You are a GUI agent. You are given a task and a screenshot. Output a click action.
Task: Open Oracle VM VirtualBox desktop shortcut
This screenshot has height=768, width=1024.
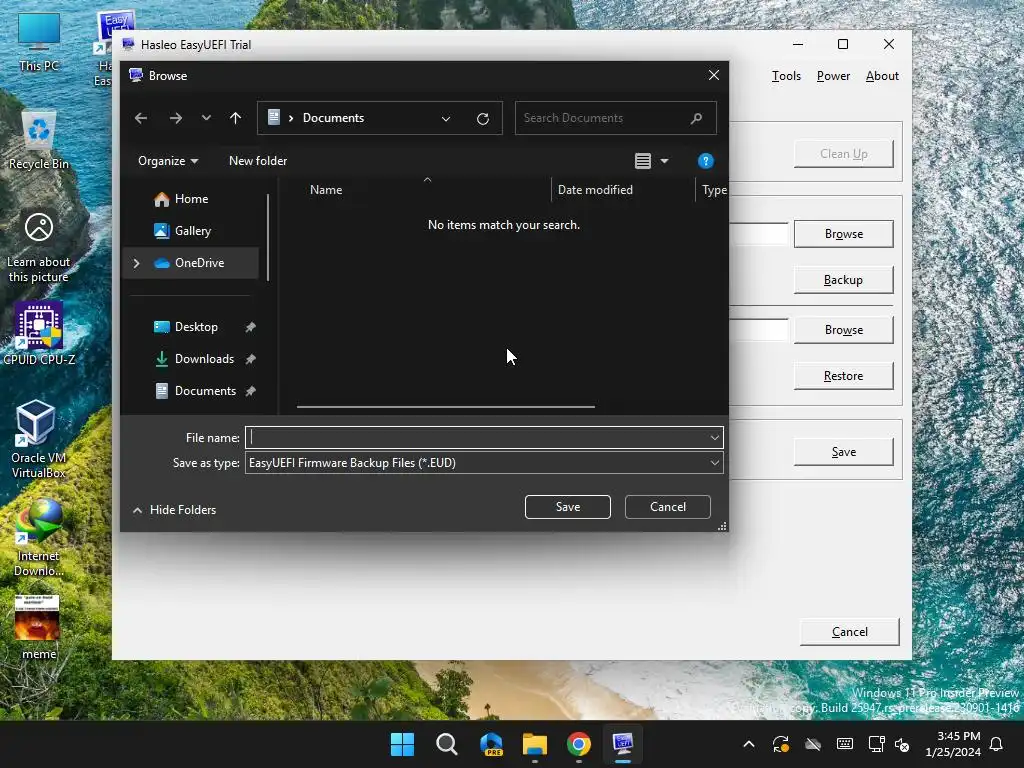point(38,439)
